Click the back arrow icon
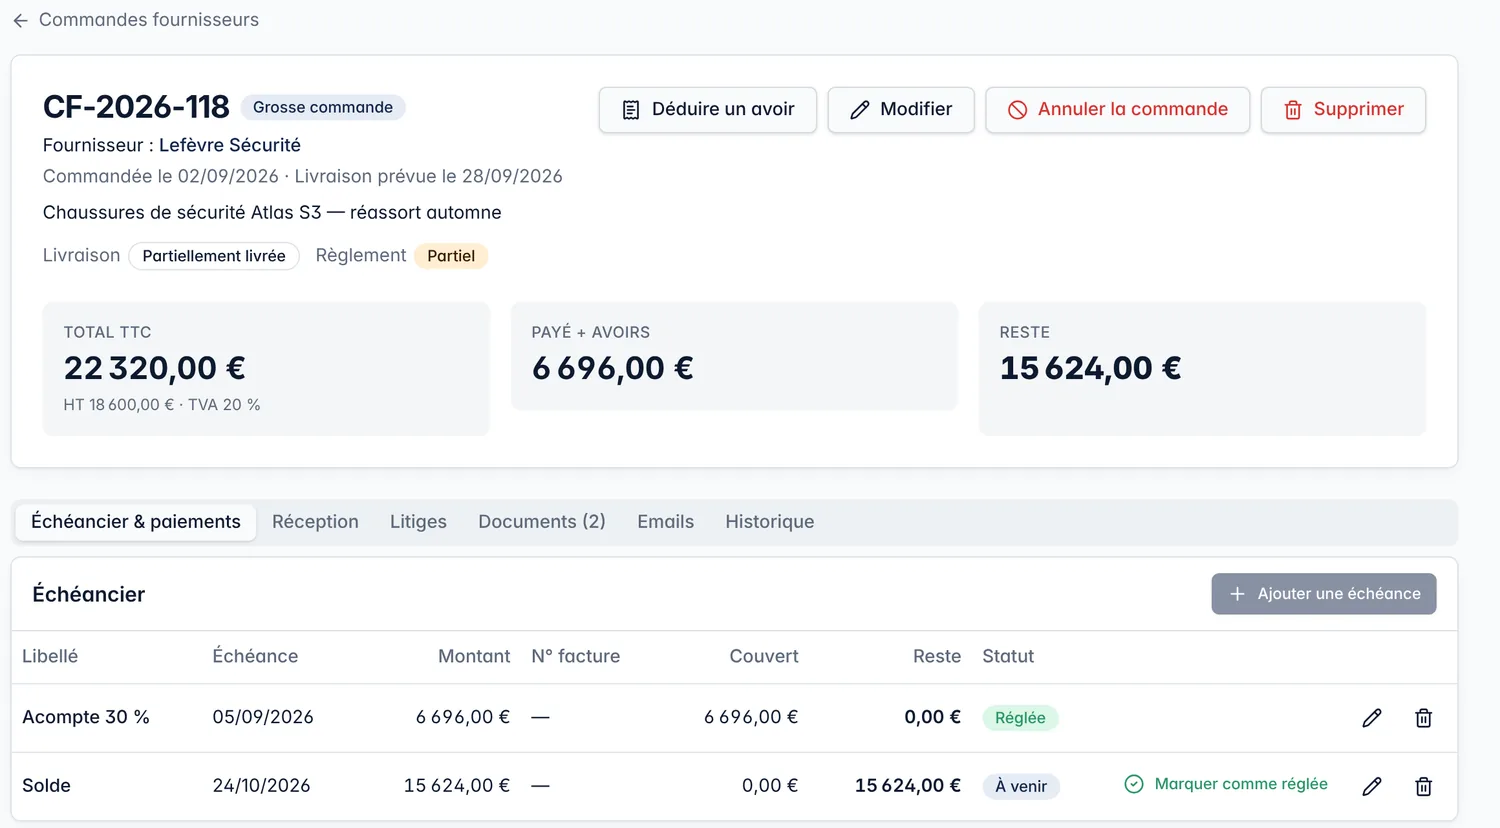This screenshot has height=828, width=1500. click(x=20, y=20)
